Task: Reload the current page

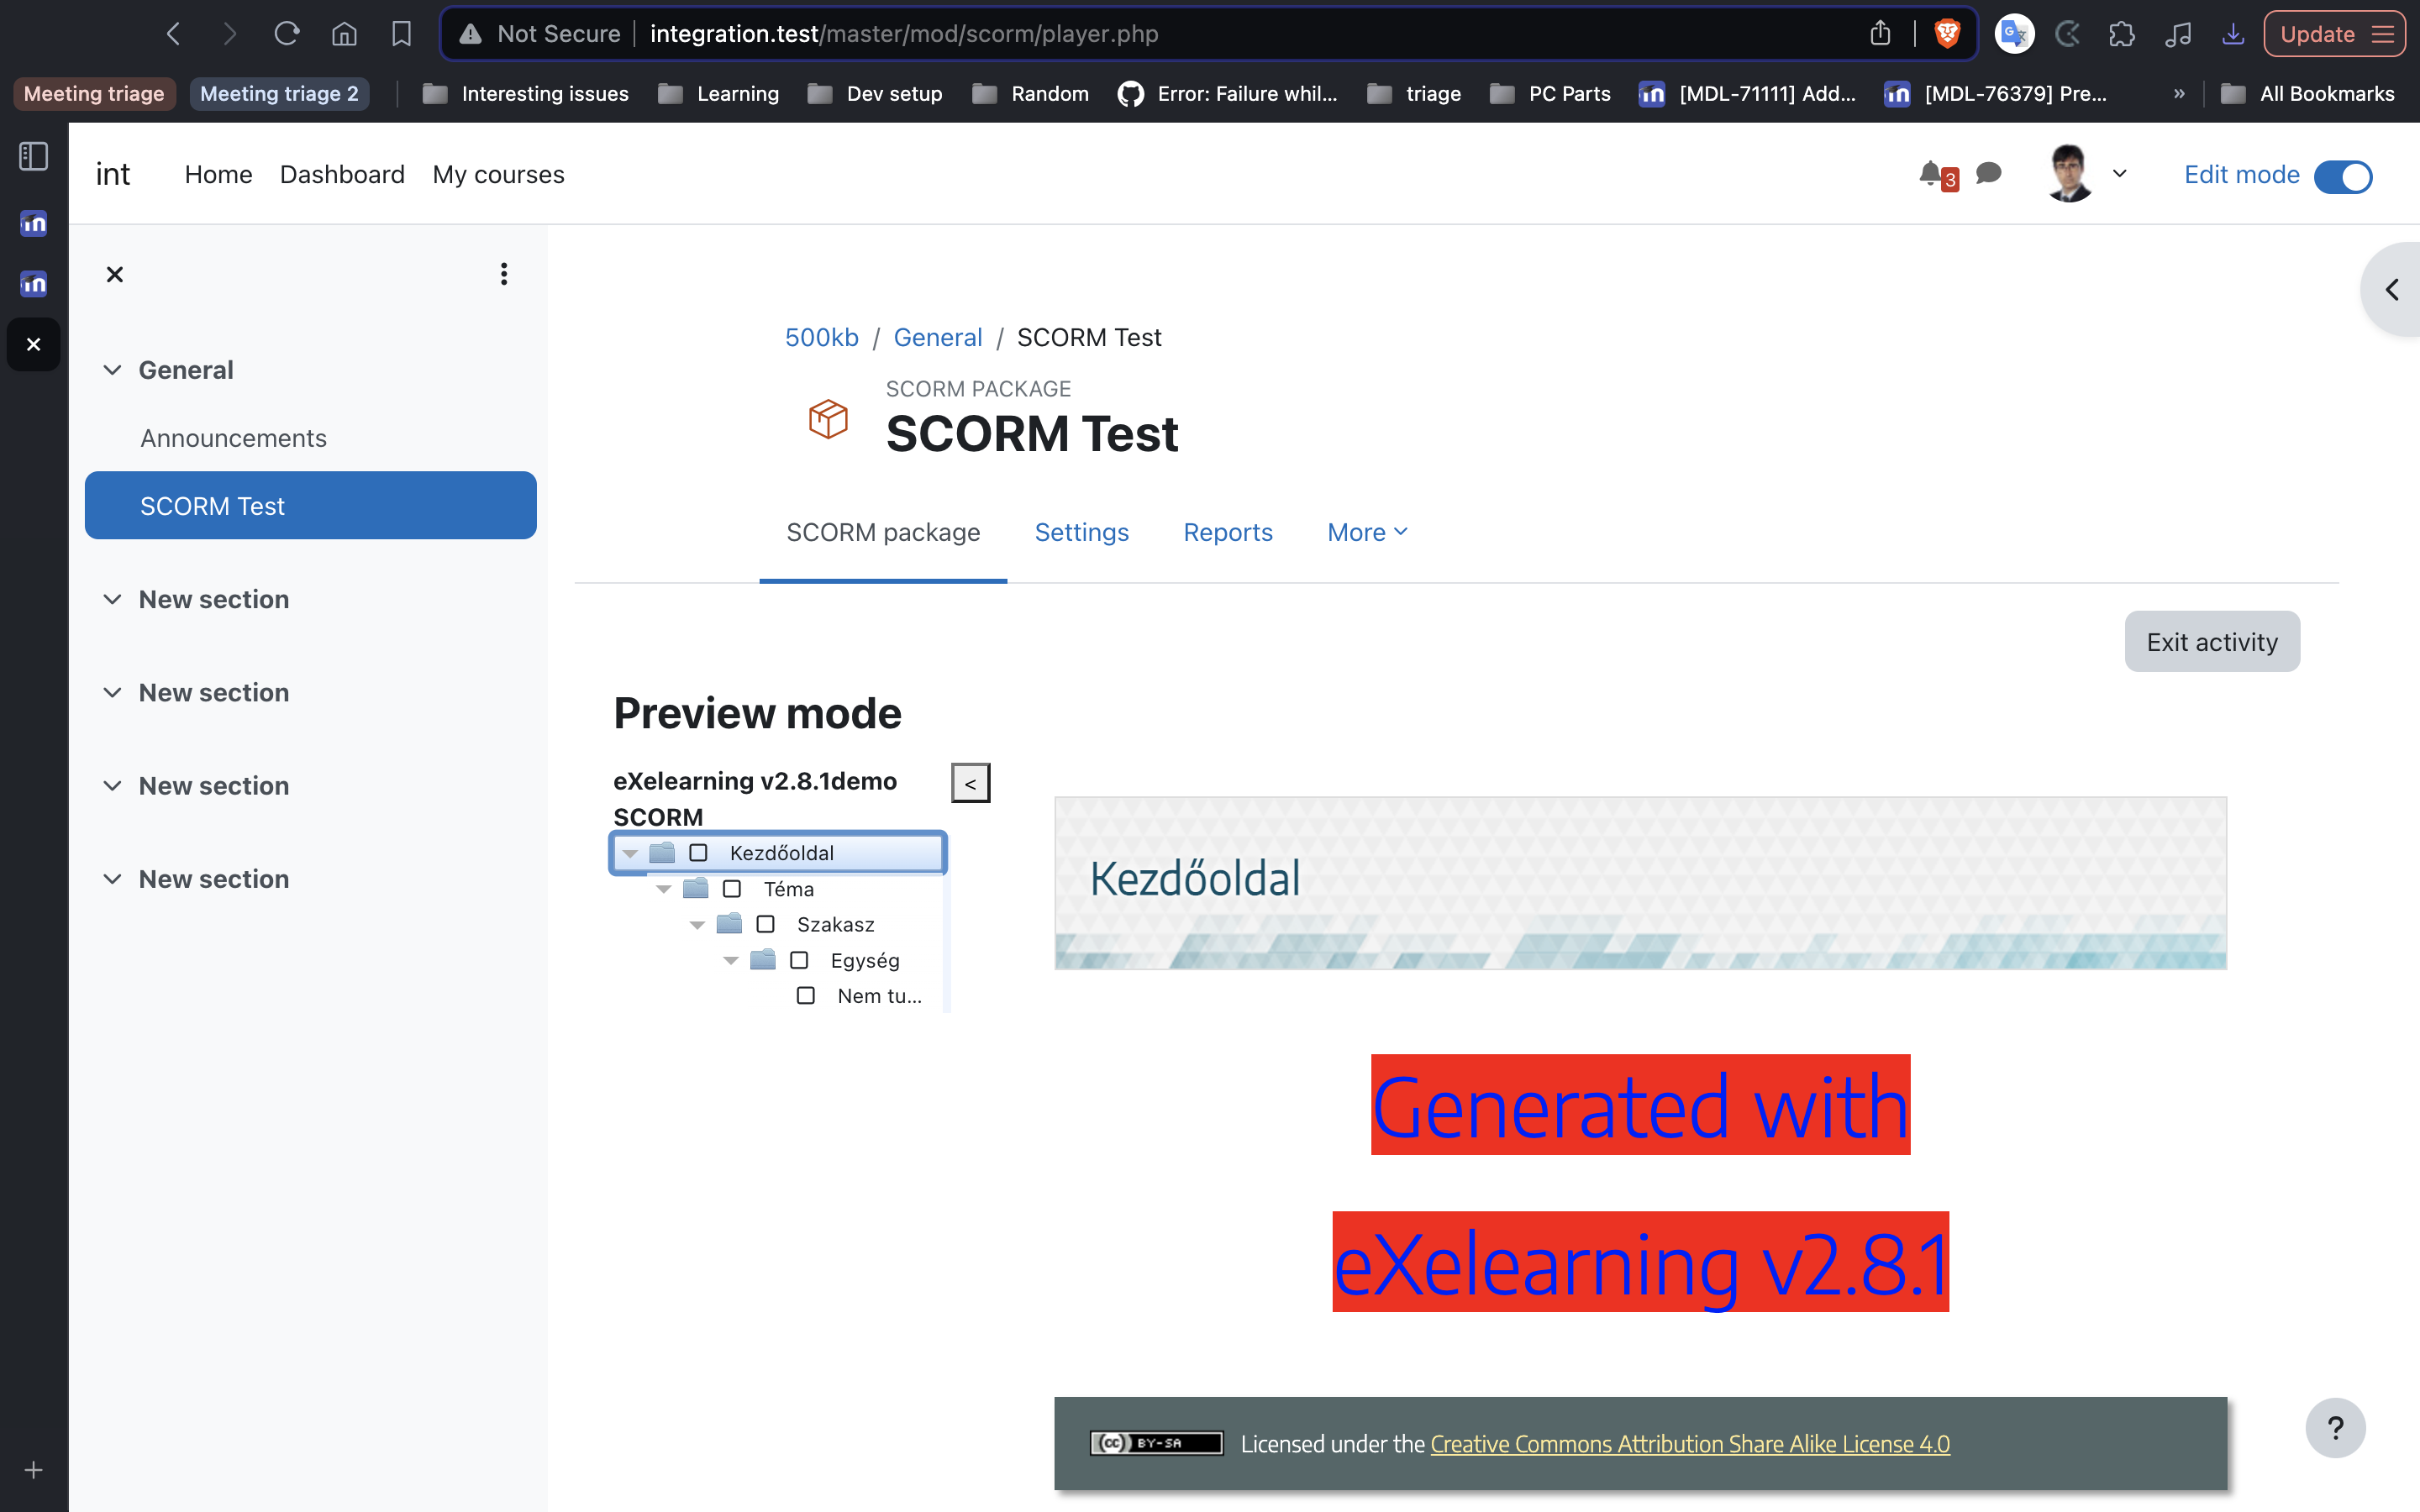Action: pyautogui.click(x=287, y=34)
